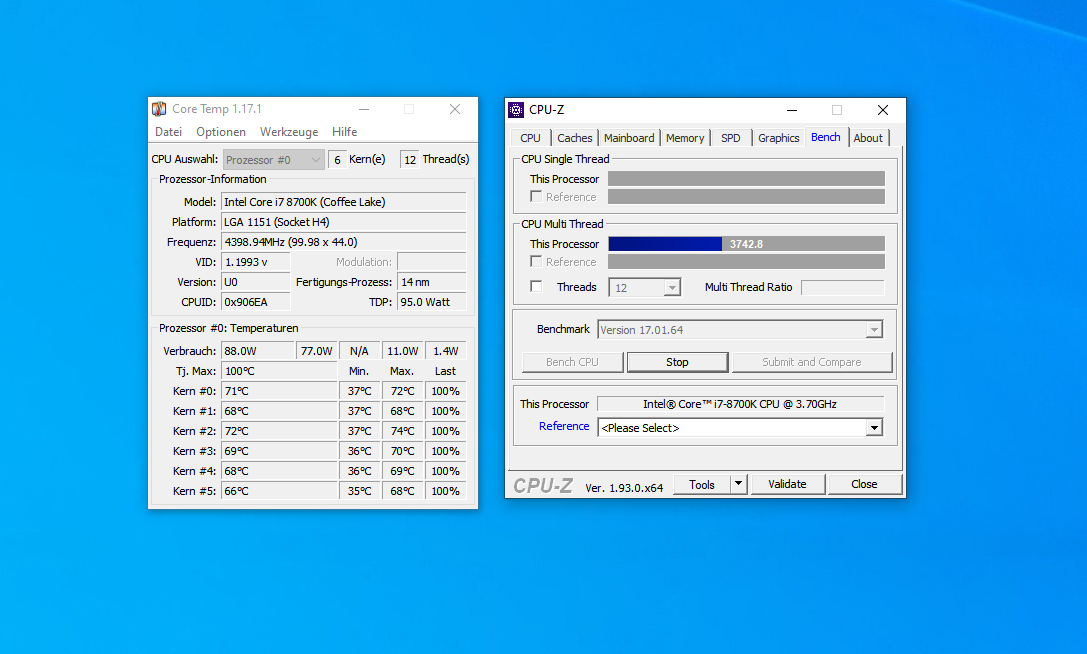Open the Benchmark Version 17.01.64 dropdown
This screenshot has width=1087, height=654.
[x=875, y=329]
